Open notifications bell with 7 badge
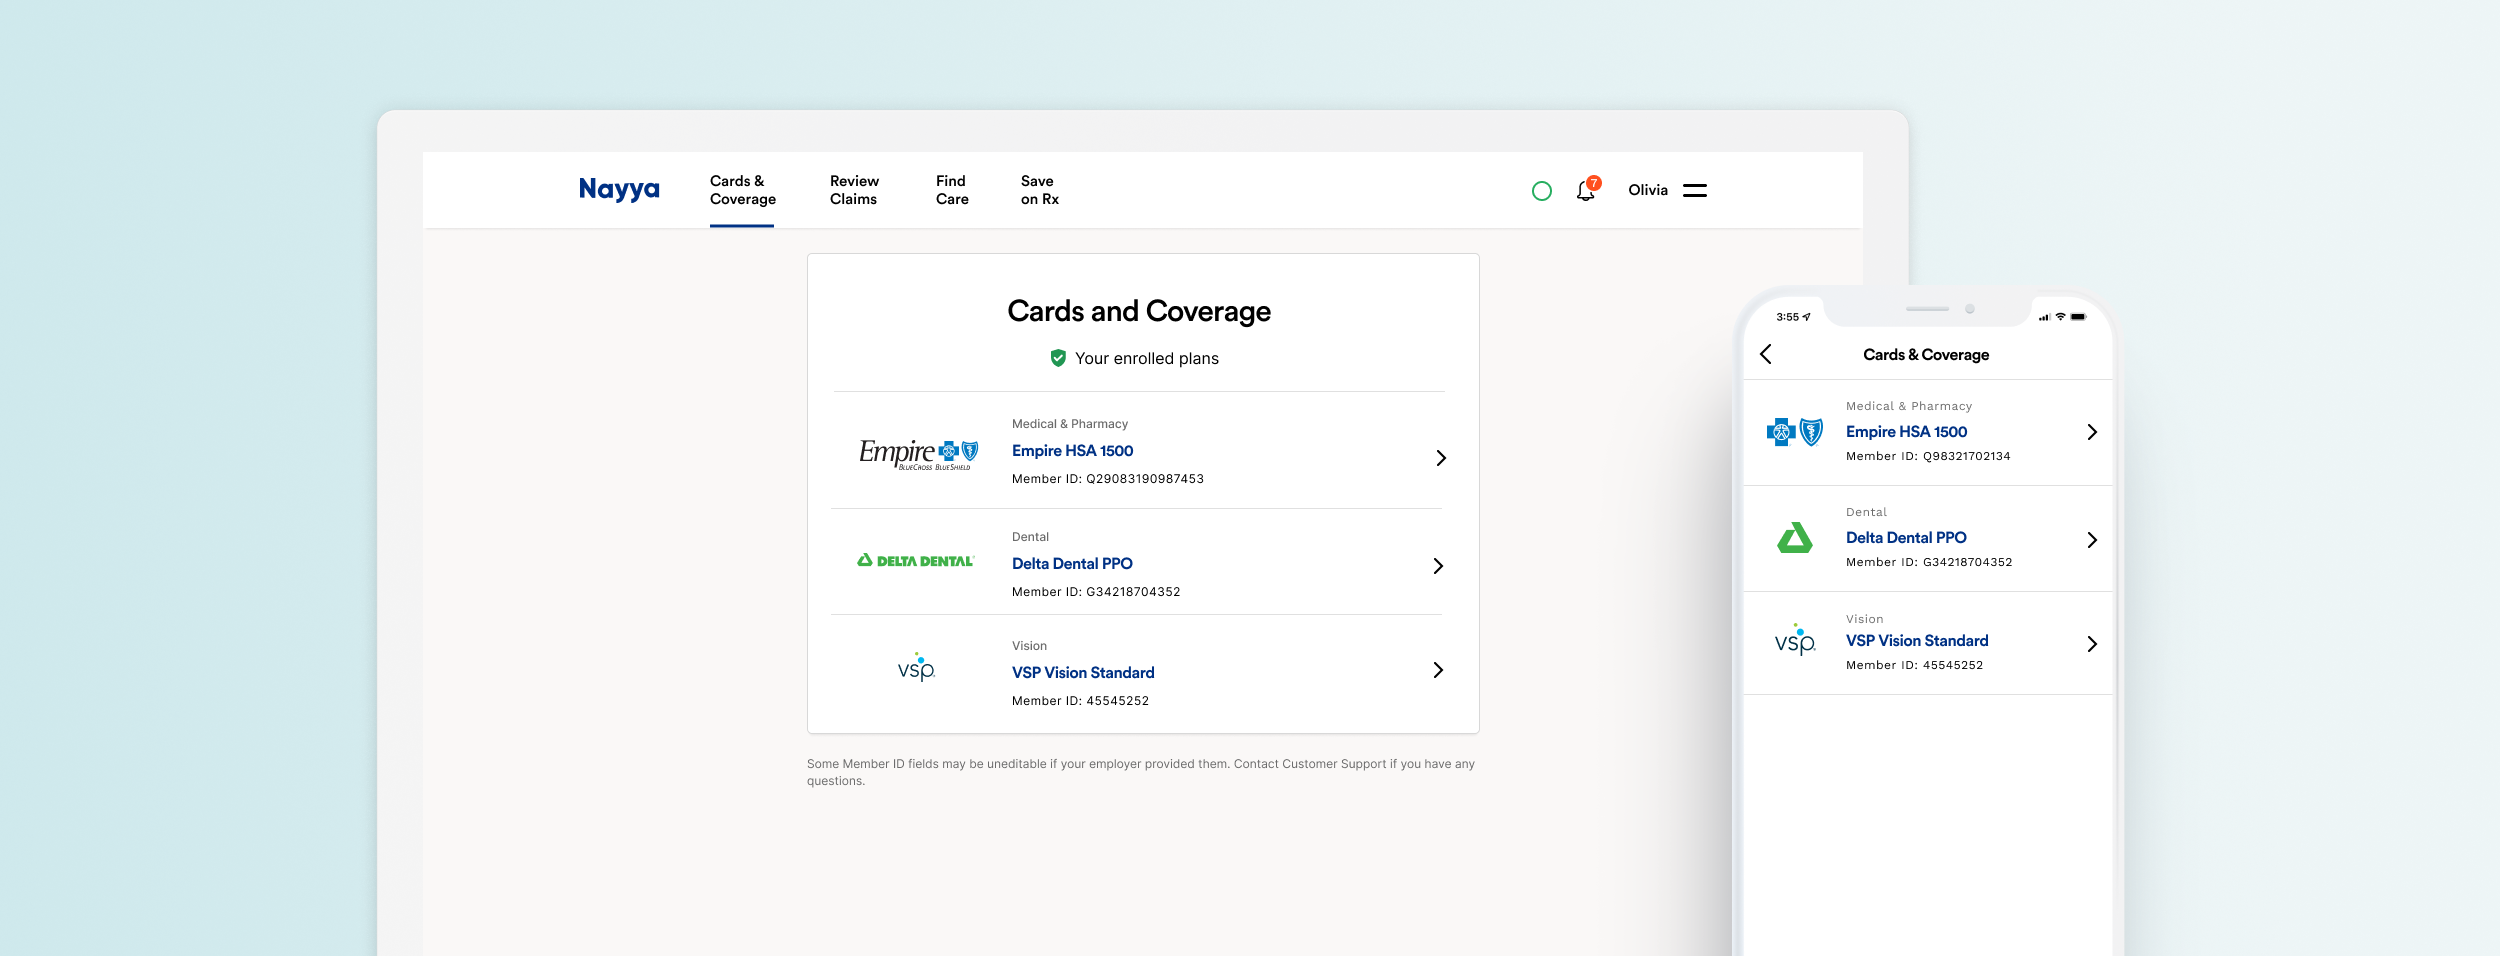 1588,189
